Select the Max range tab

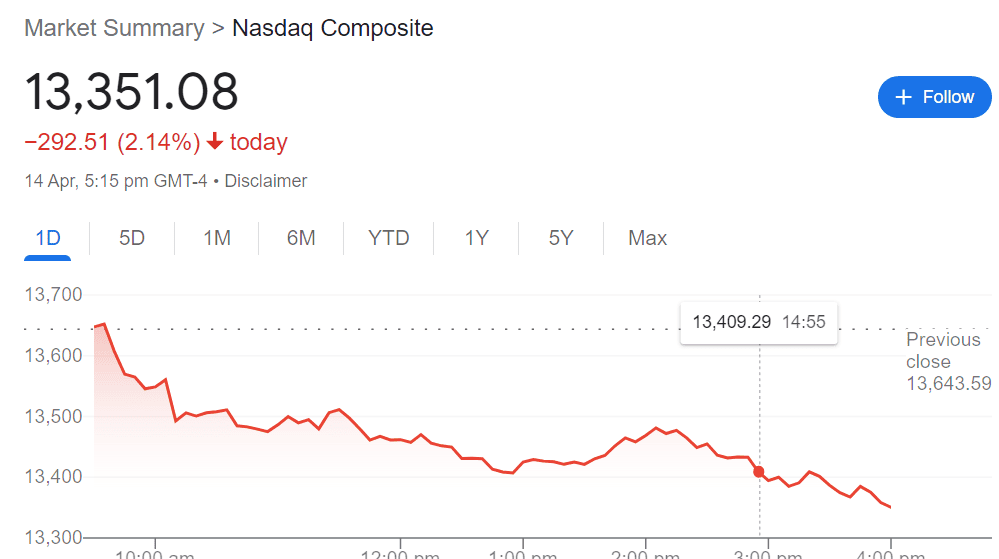click(x=647, y=238)
